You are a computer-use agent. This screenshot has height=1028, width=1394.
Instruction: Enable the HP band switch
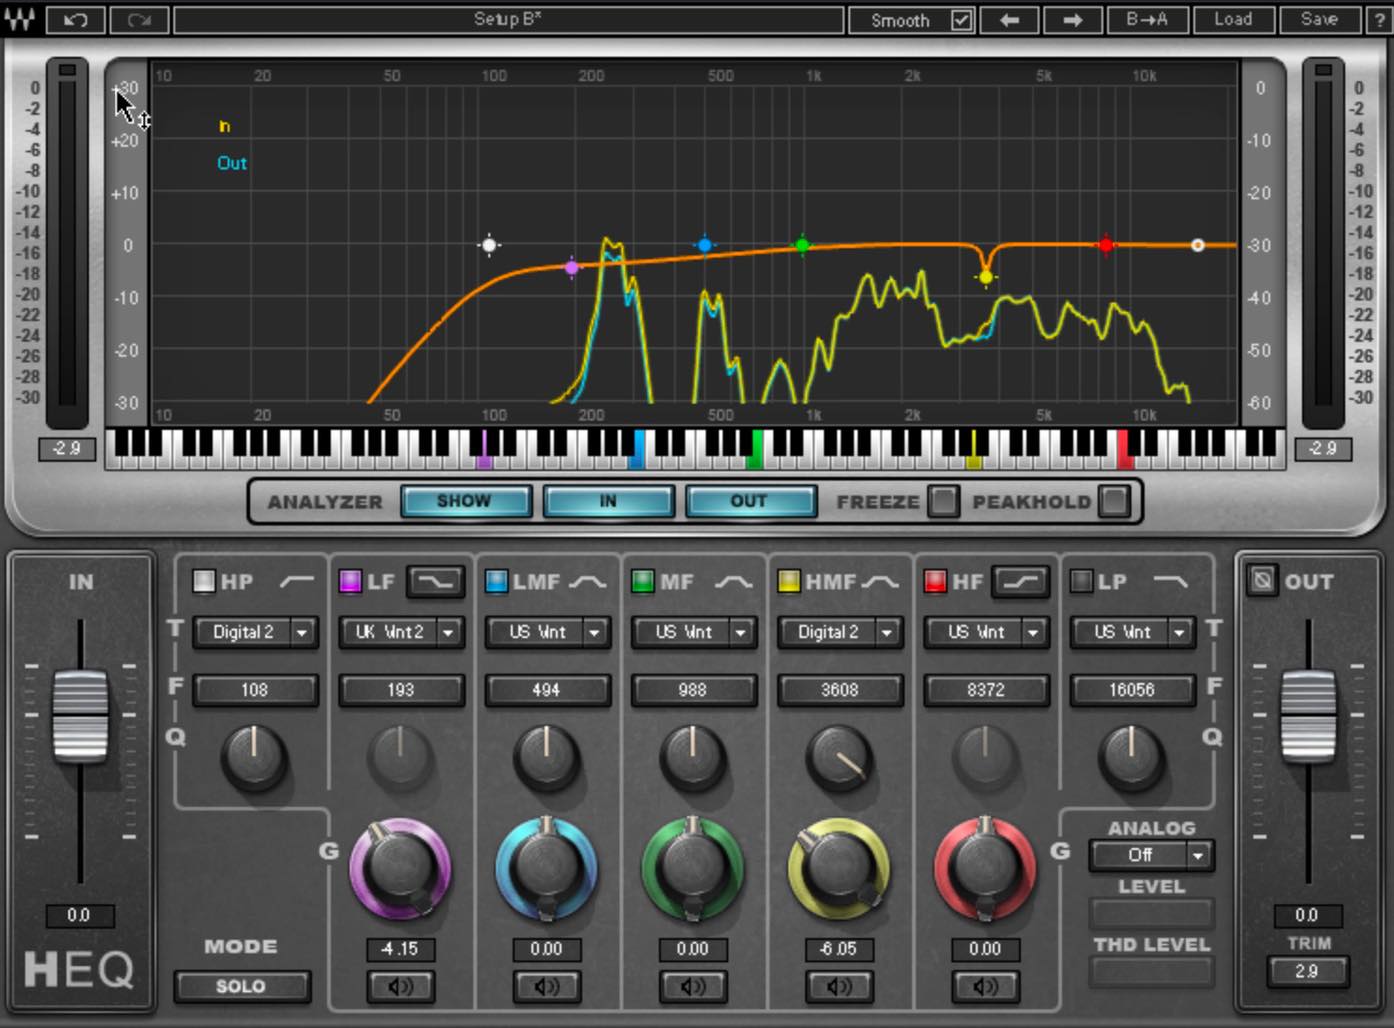204,581
